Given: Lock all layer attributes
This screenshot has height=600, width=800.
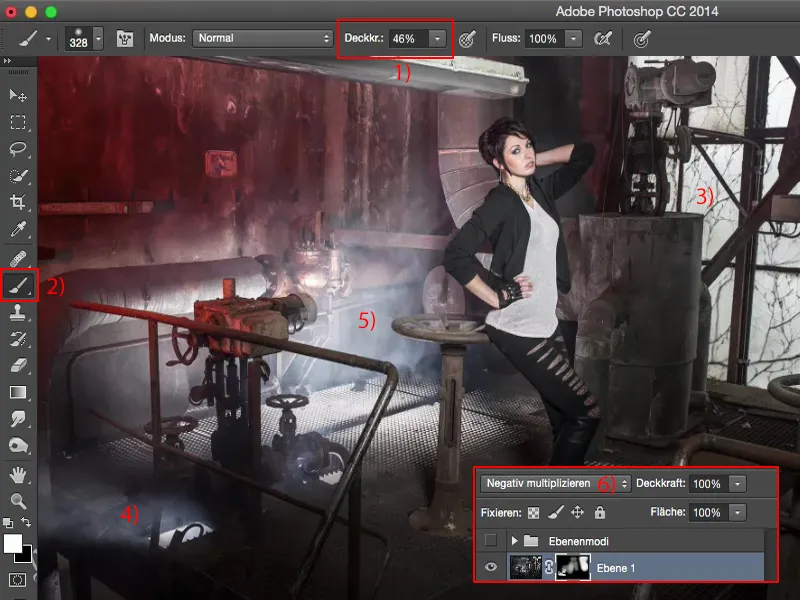Looking at the screenshot, I should click(599, 512).
